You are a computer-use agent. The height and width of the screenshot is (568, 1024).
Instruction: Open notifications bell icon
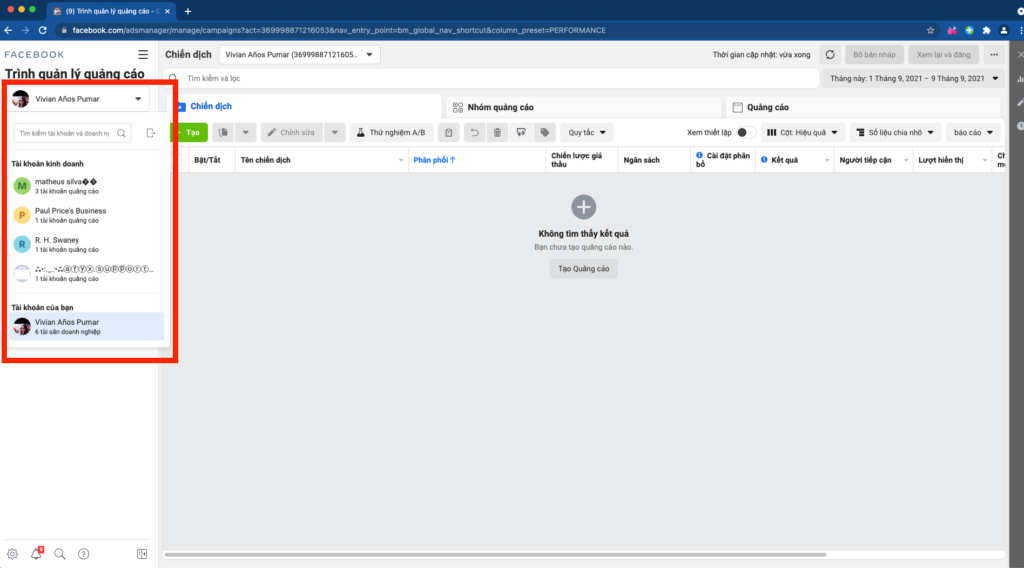[36, 554]
